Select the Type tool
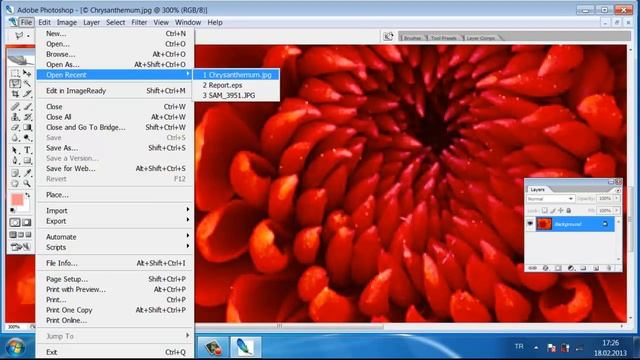This screenshot has width=640, height=360. (x=27, y=150)
